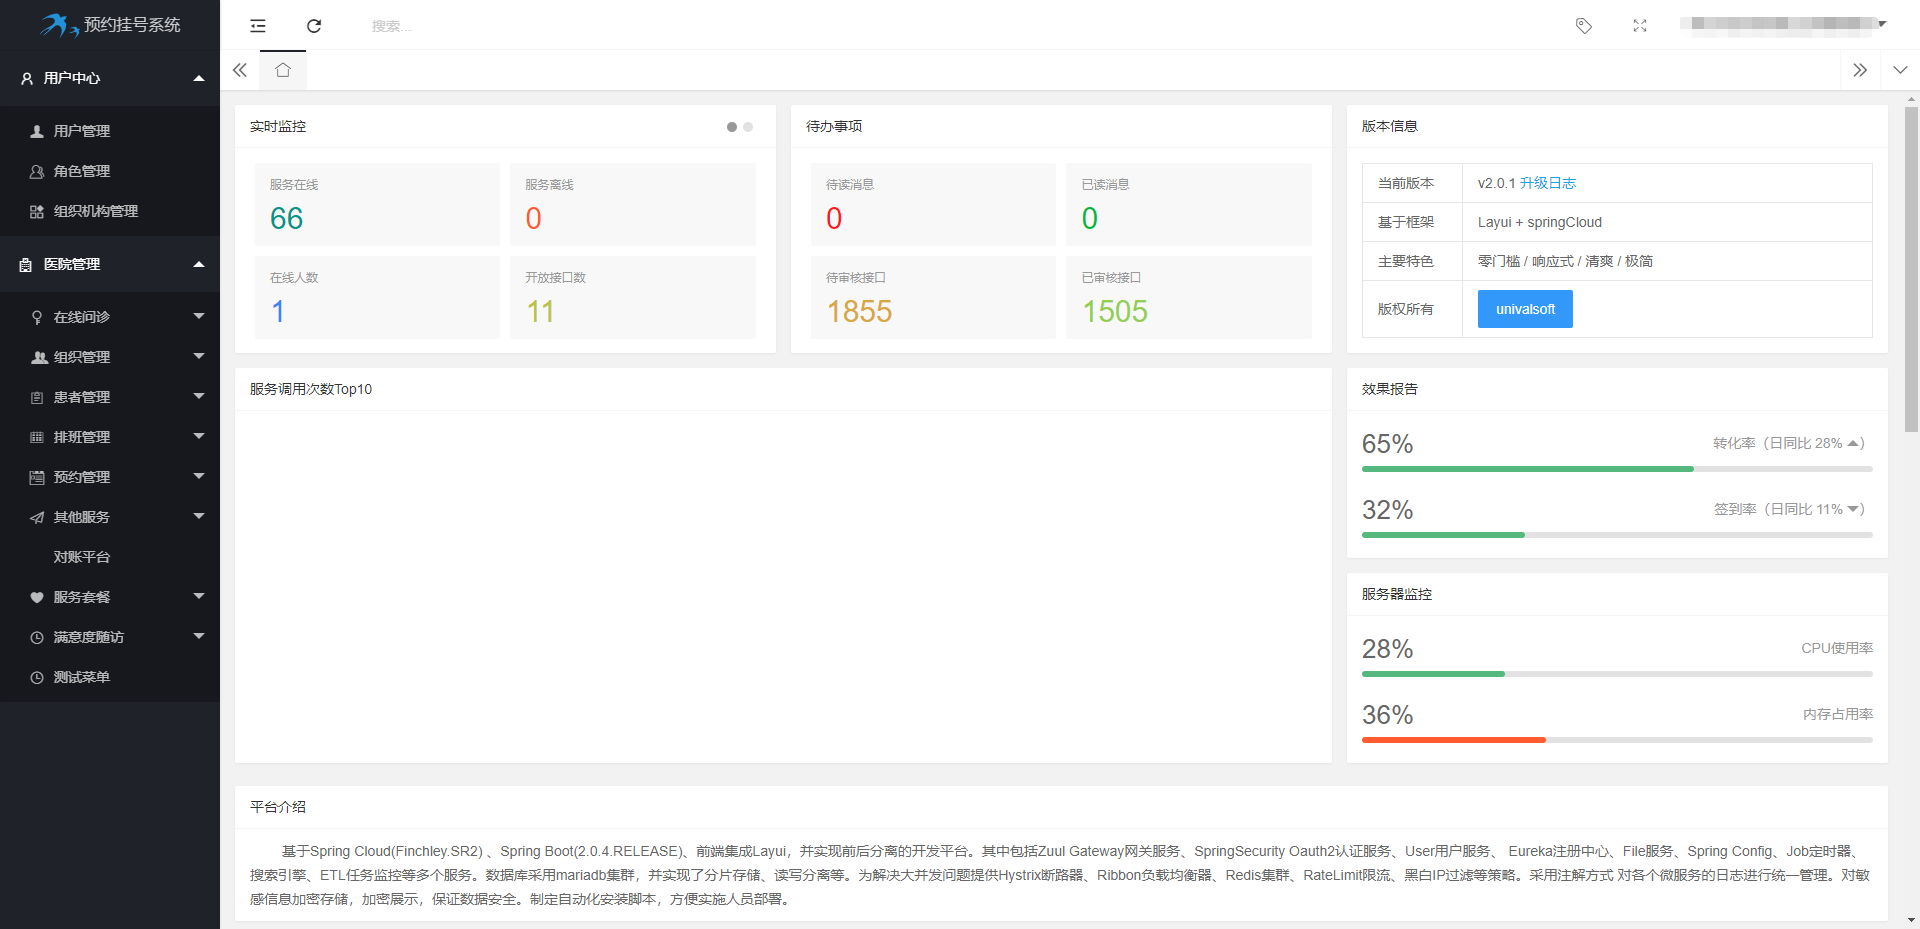Screen dimensions: 1920x929
Task: Toggle the fullscreen icon
Action: coord(1640,26)
